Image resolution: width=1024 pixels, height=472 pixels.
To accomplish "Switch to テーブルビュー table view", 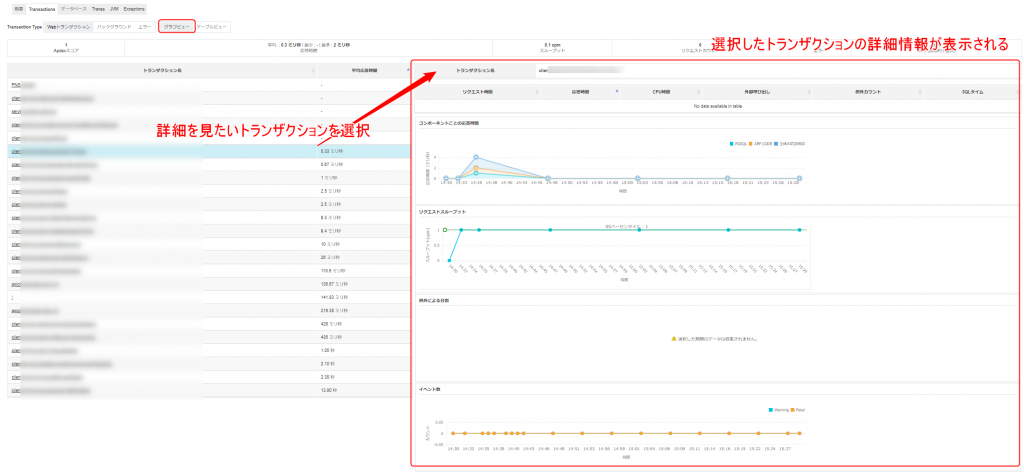I will pyautogui.click(x=211, y=27).
